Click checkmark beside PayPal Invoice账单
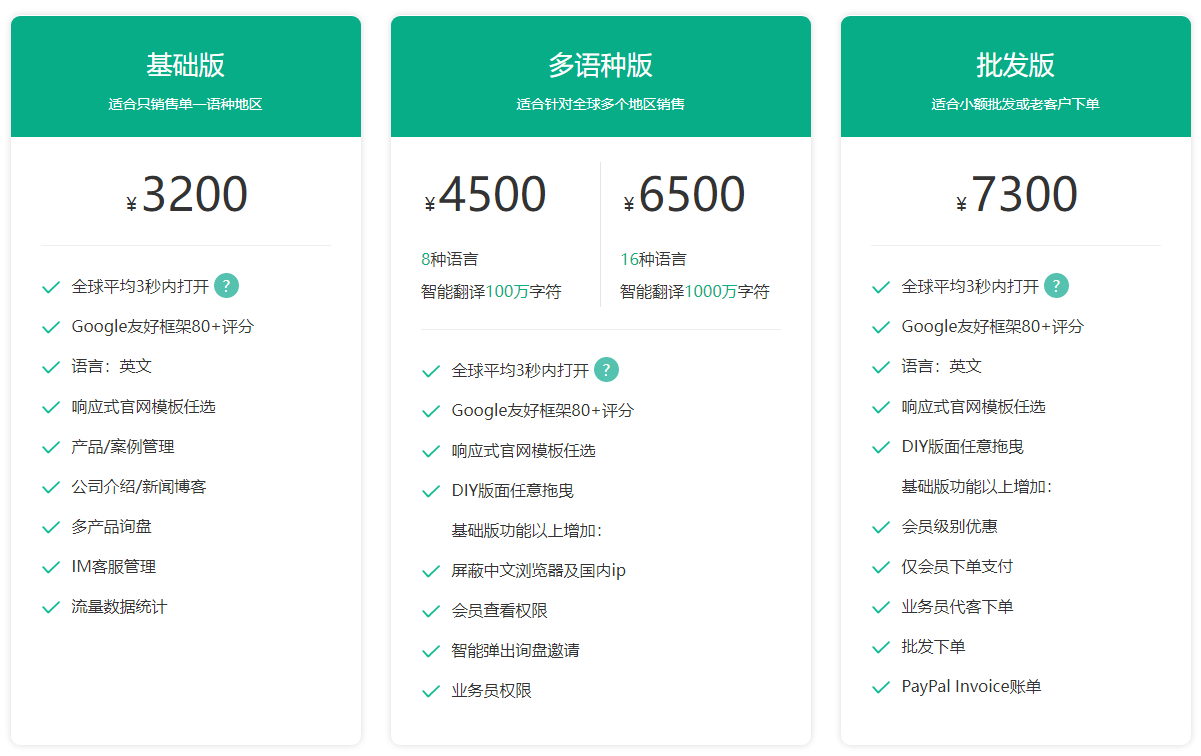The width and height of the screenshot is (1201, 756). click(881, 687)
